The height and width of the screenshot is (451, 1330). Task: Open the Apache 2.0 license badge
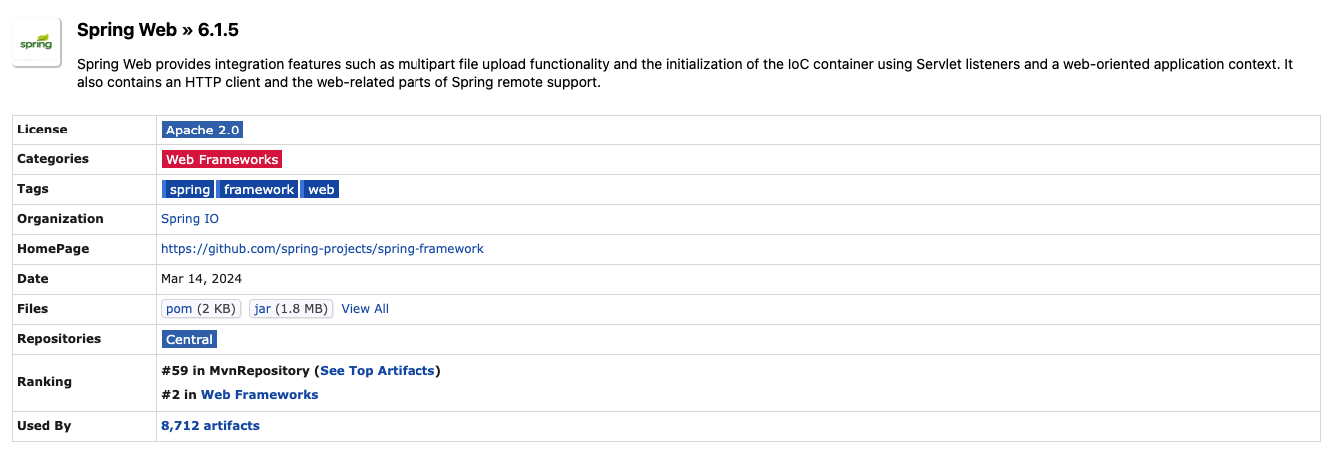point(203,130)
